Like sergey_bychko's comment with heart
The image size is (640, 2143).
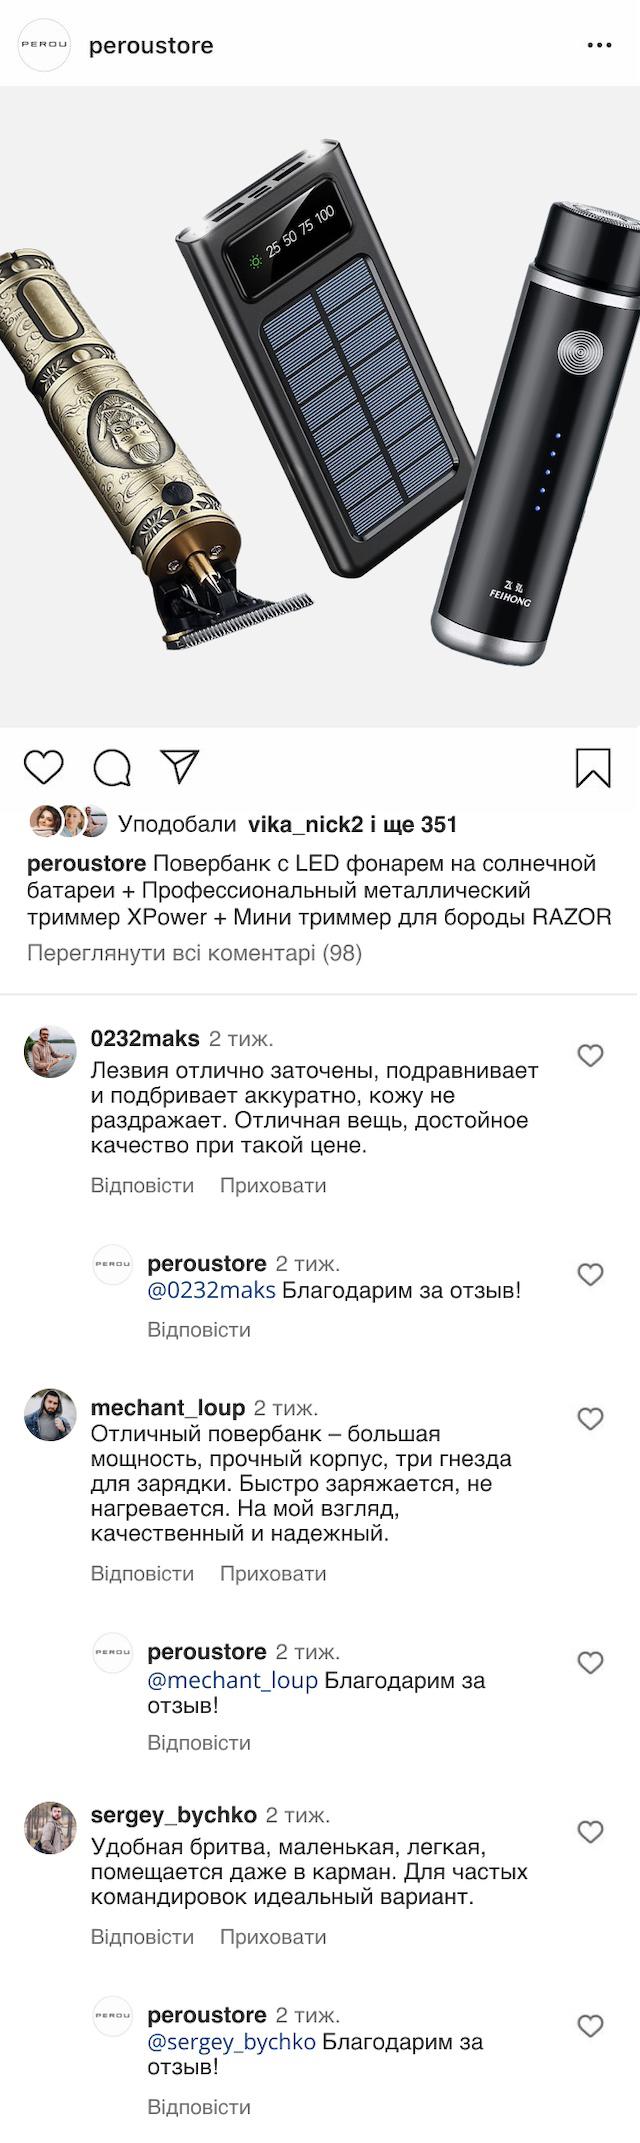point(591,1831)
